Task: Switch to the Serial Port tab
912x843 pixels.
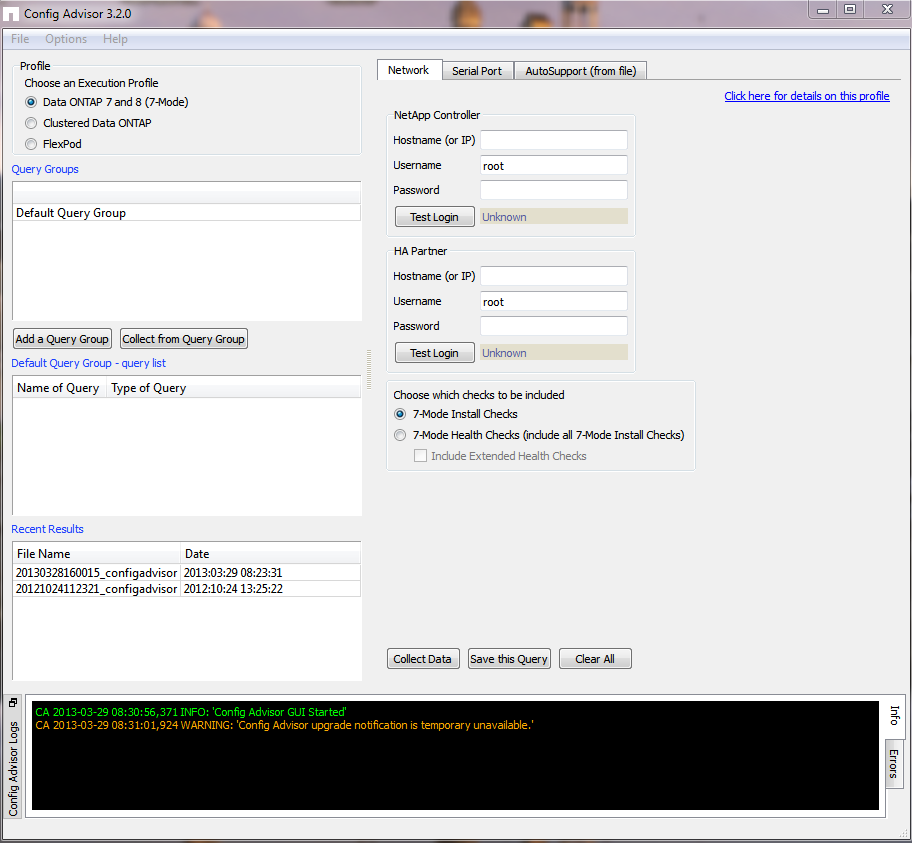Action: [x=476, y=71]
